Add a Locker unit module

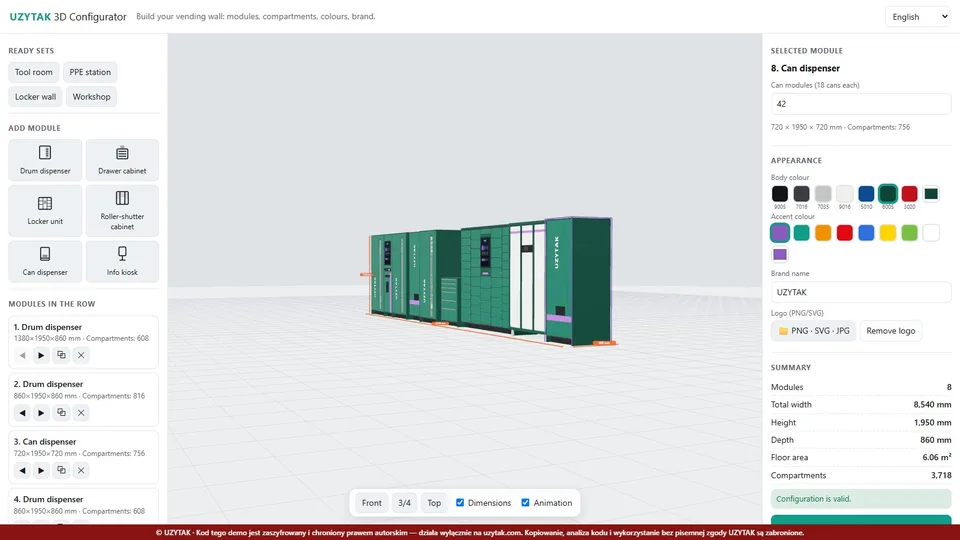[x=45, y=211]
